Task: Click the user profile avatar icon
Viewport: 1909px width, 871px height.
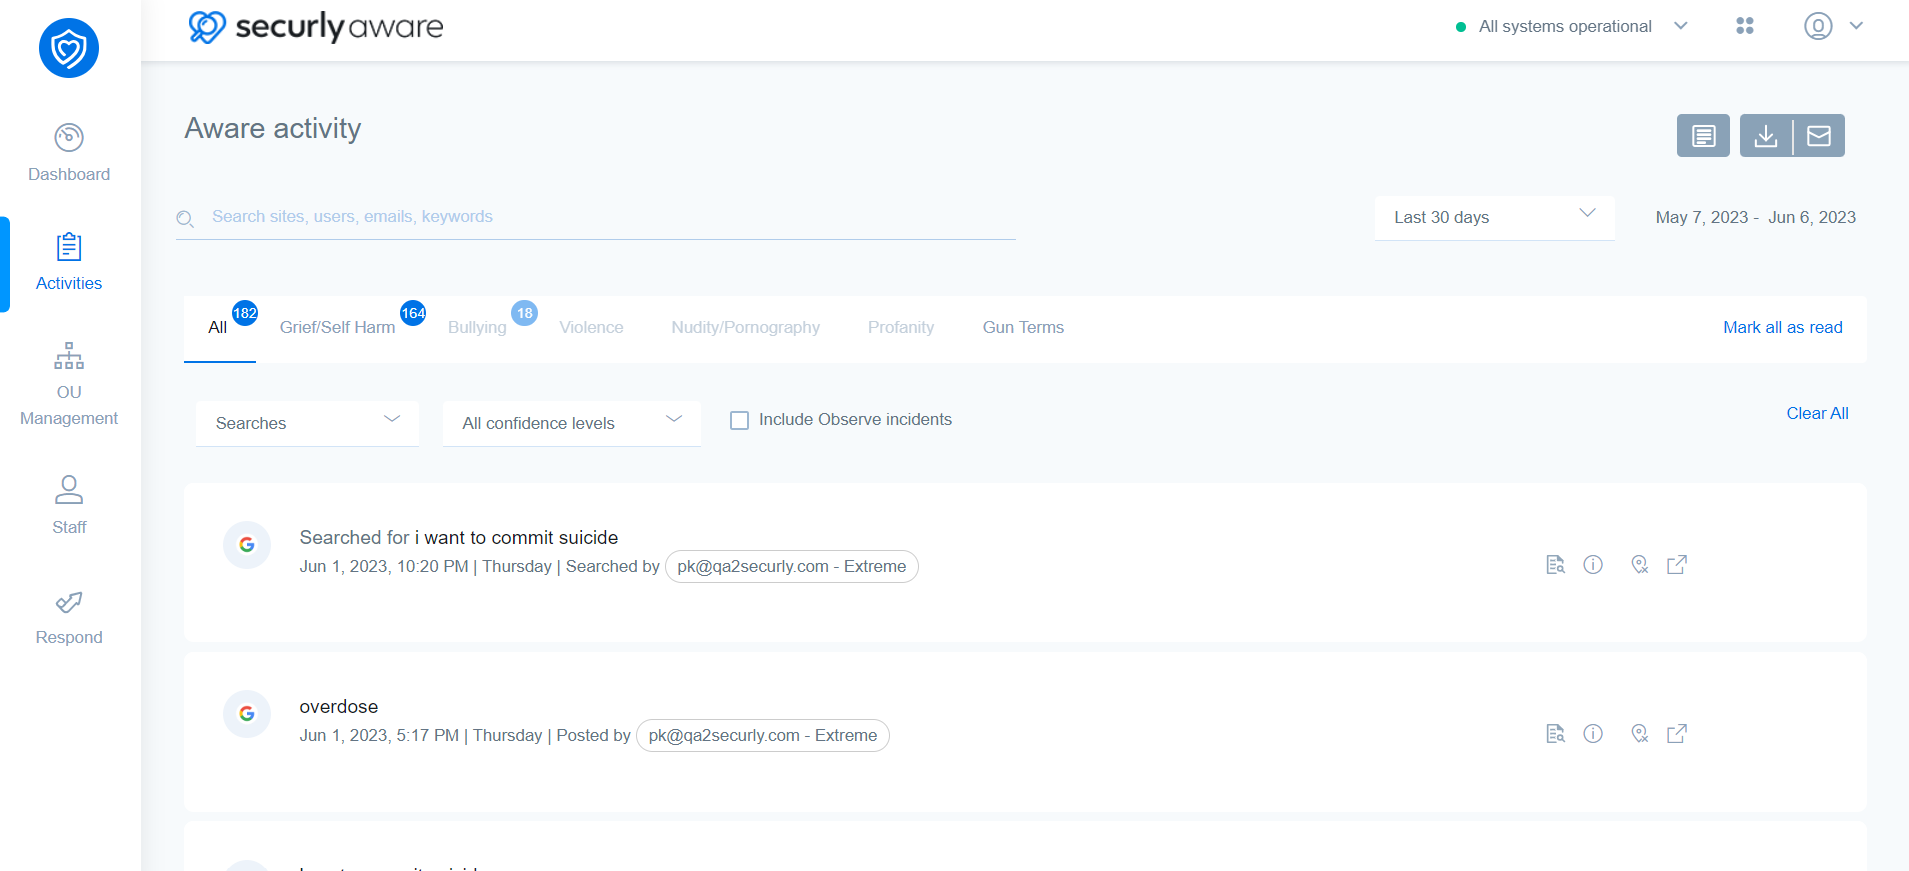Action: click(x=1818, y=26)
